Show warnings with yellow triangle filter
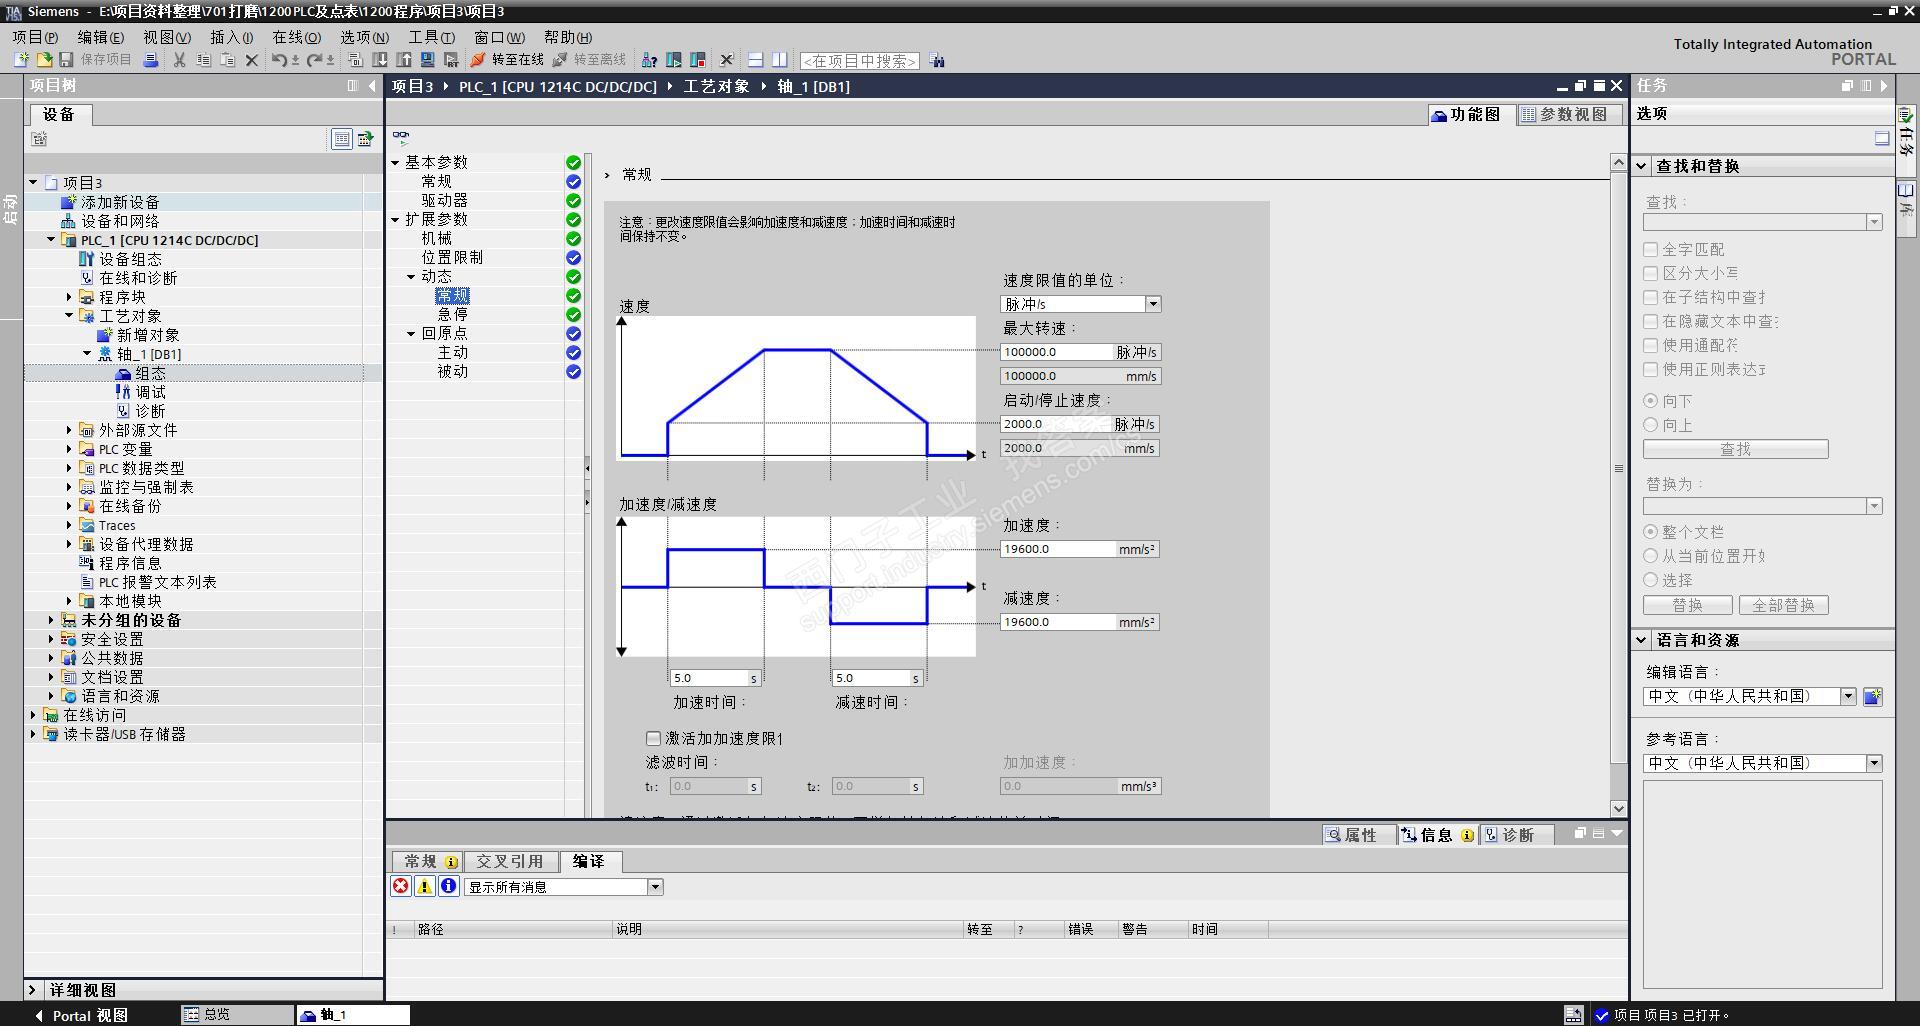Image resolution: width=1920 pixels, height=1026 pixels. 425,886
